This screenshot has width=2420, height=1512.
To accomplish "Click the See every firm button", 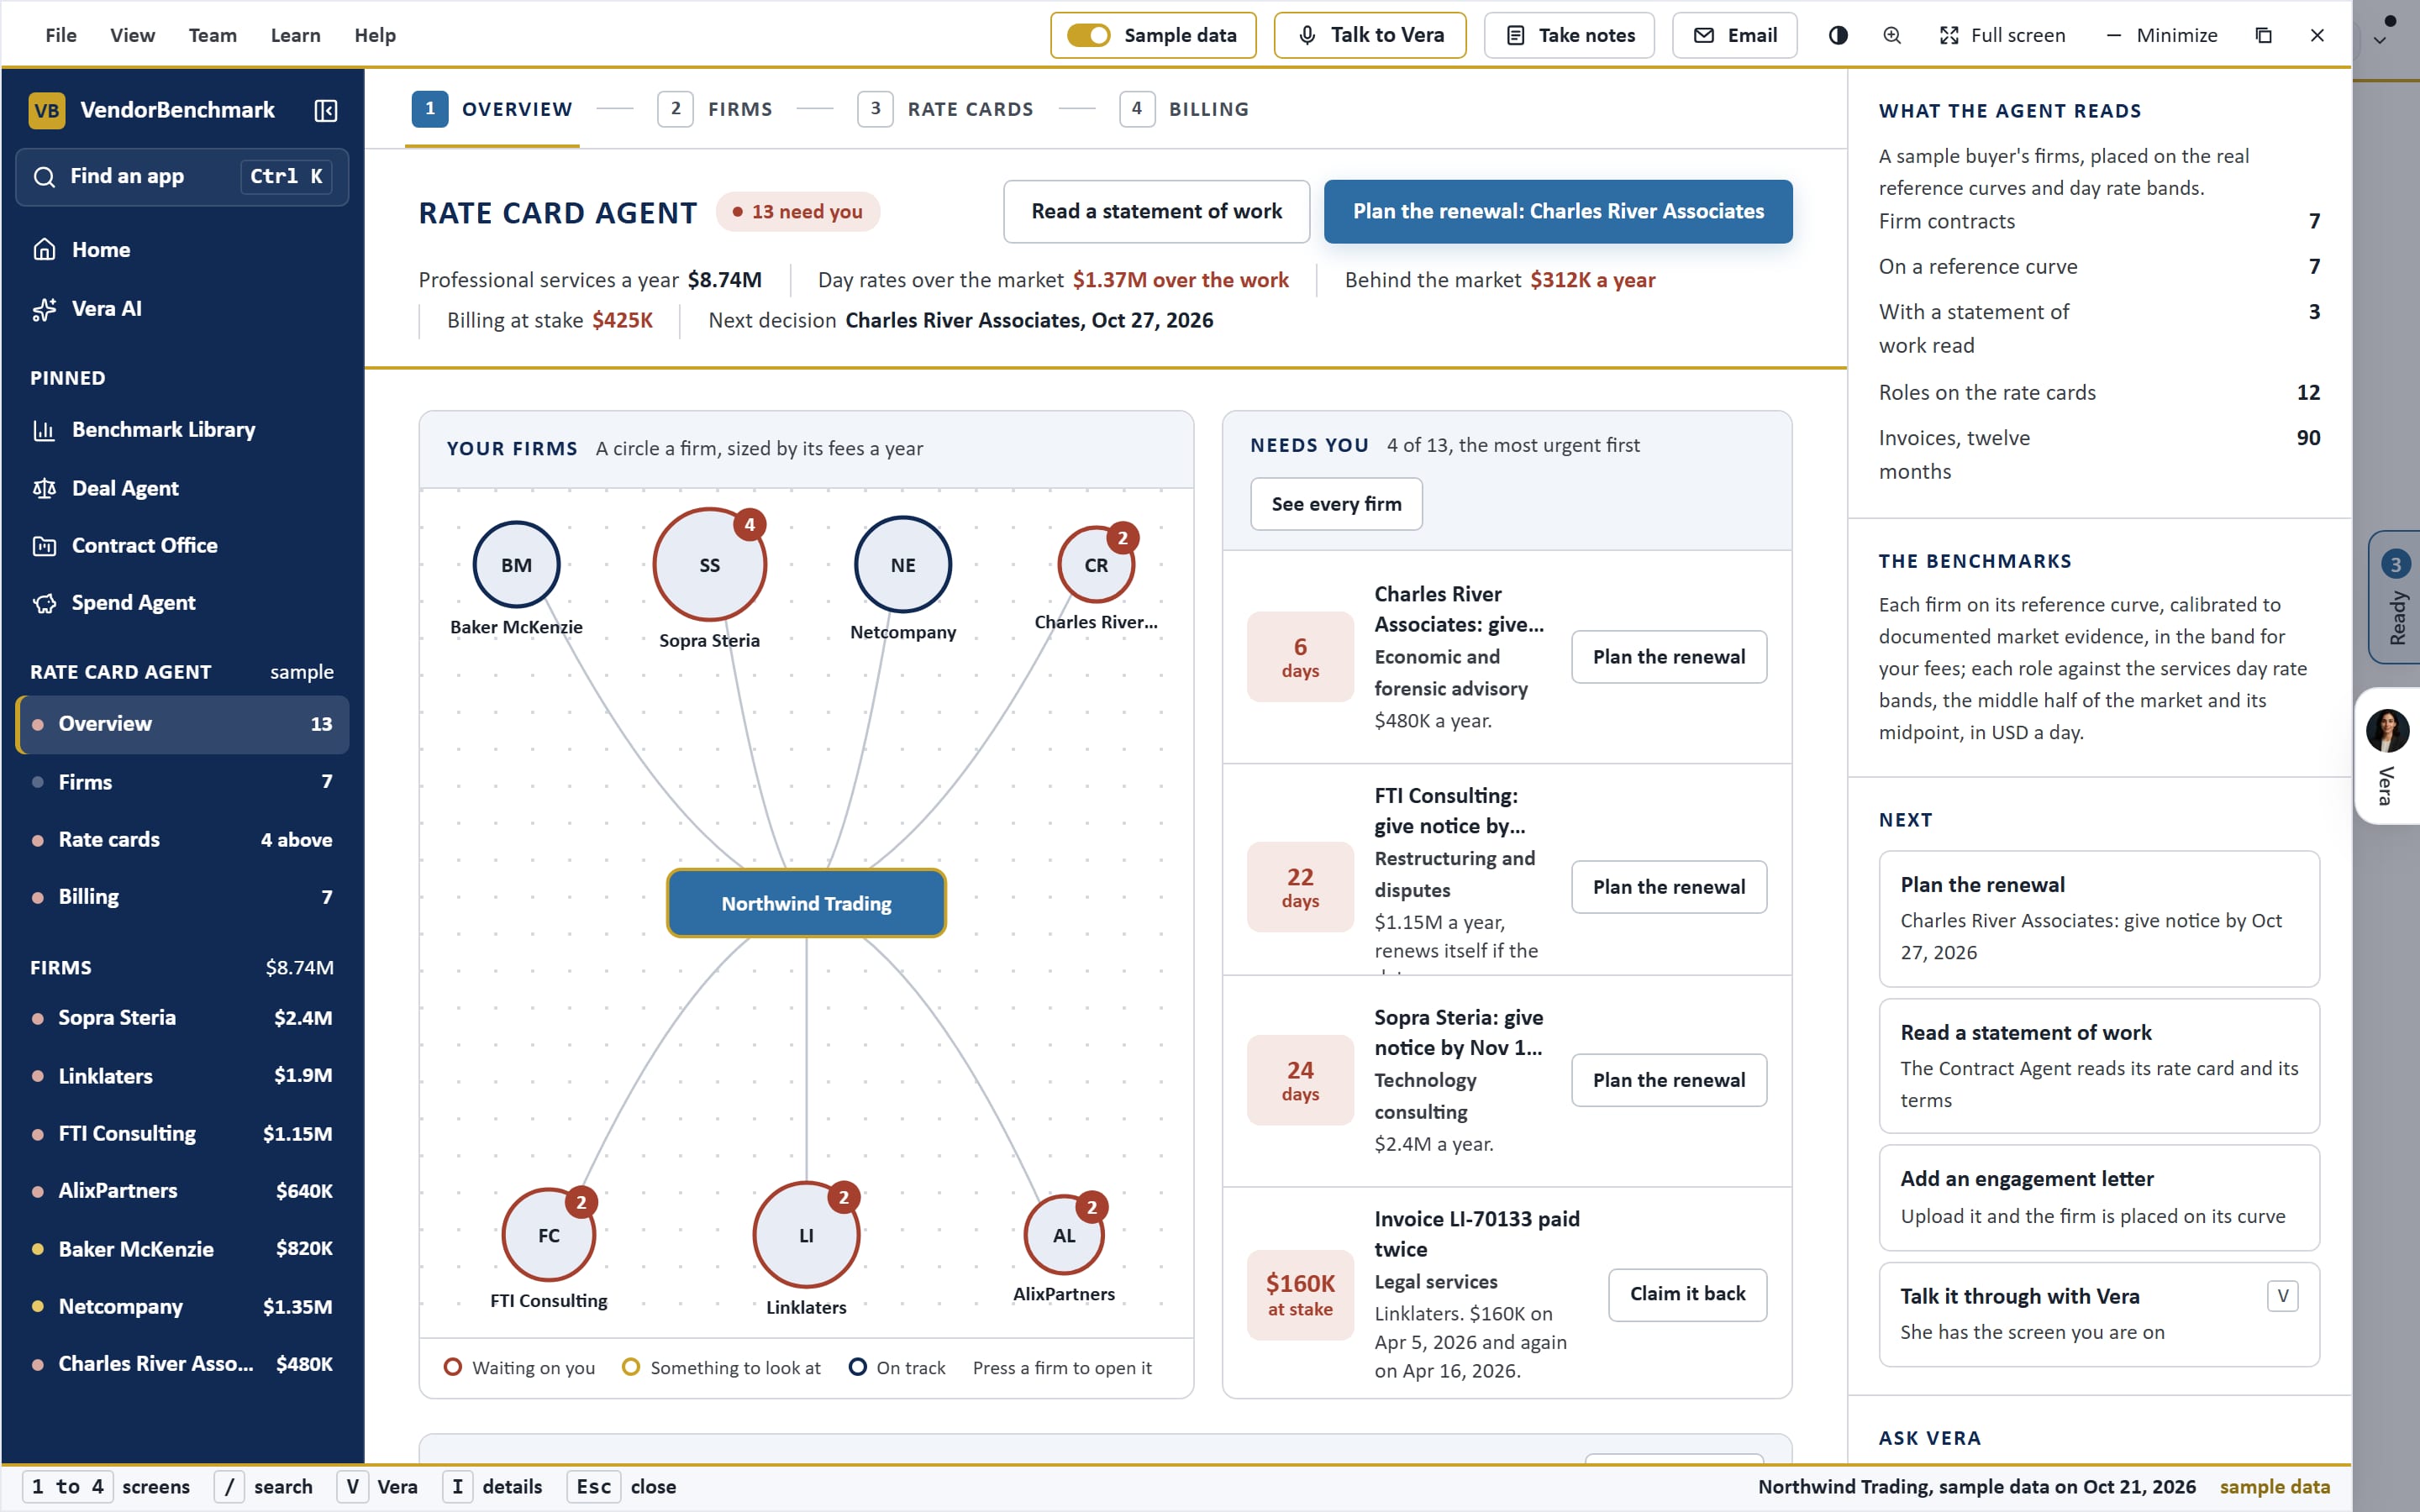I will point(1336,504).
